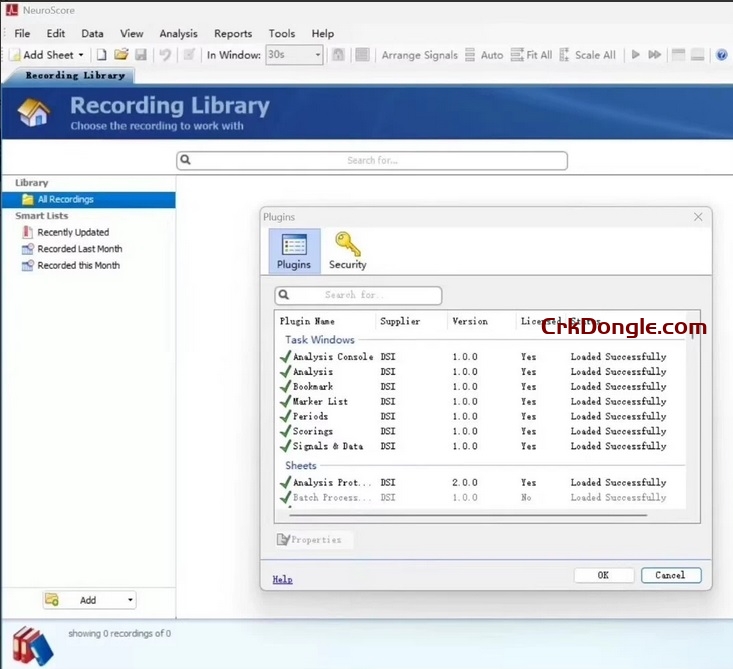Collapse the Task Windows group header
Viewport: 733px width, 669px height.
tap(320, 340)
